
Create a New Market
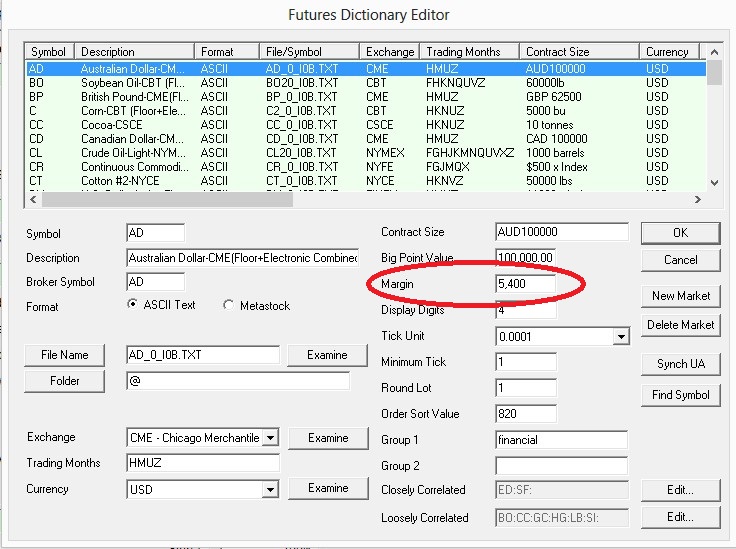click(680, 296)
